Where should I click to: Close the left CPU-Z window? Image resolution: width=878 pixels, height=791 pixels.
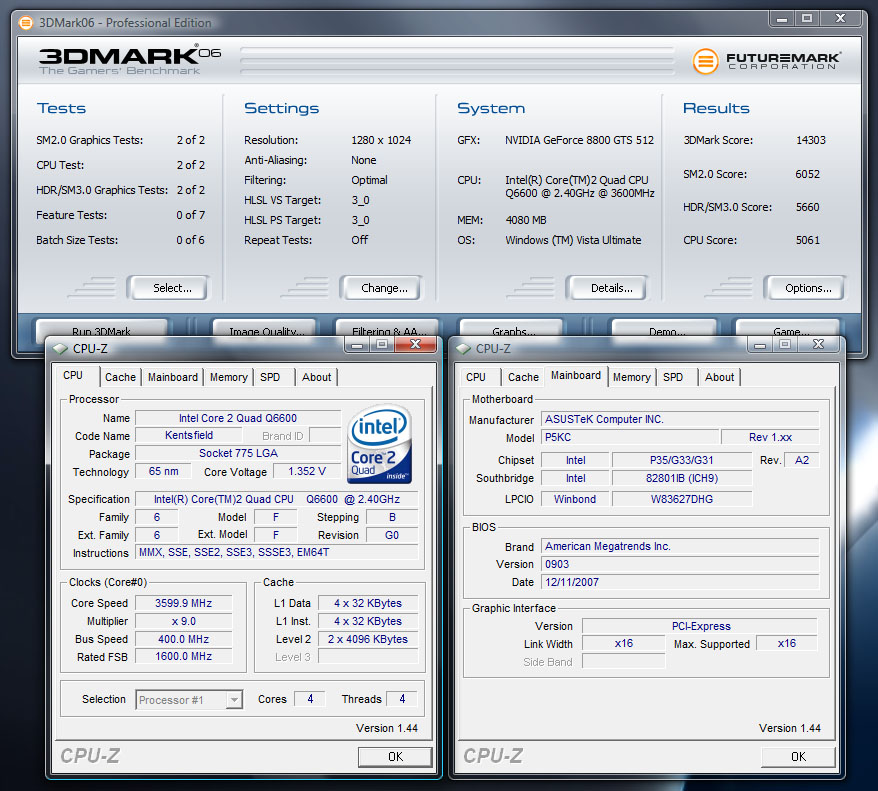click(415, 344)
